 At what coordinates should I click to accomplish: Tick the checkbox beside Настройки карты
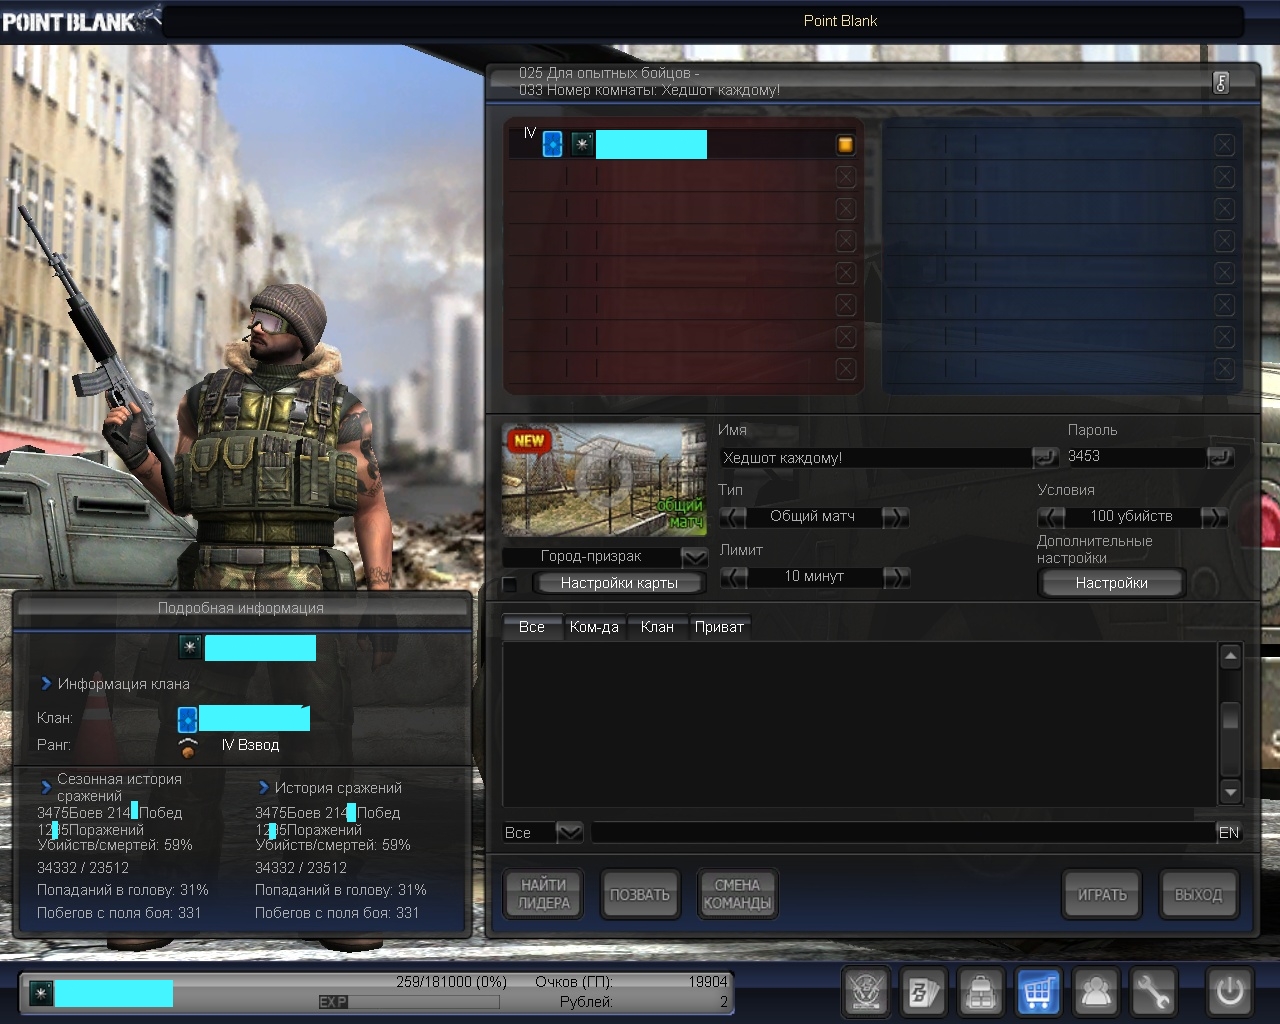[510, 584]
